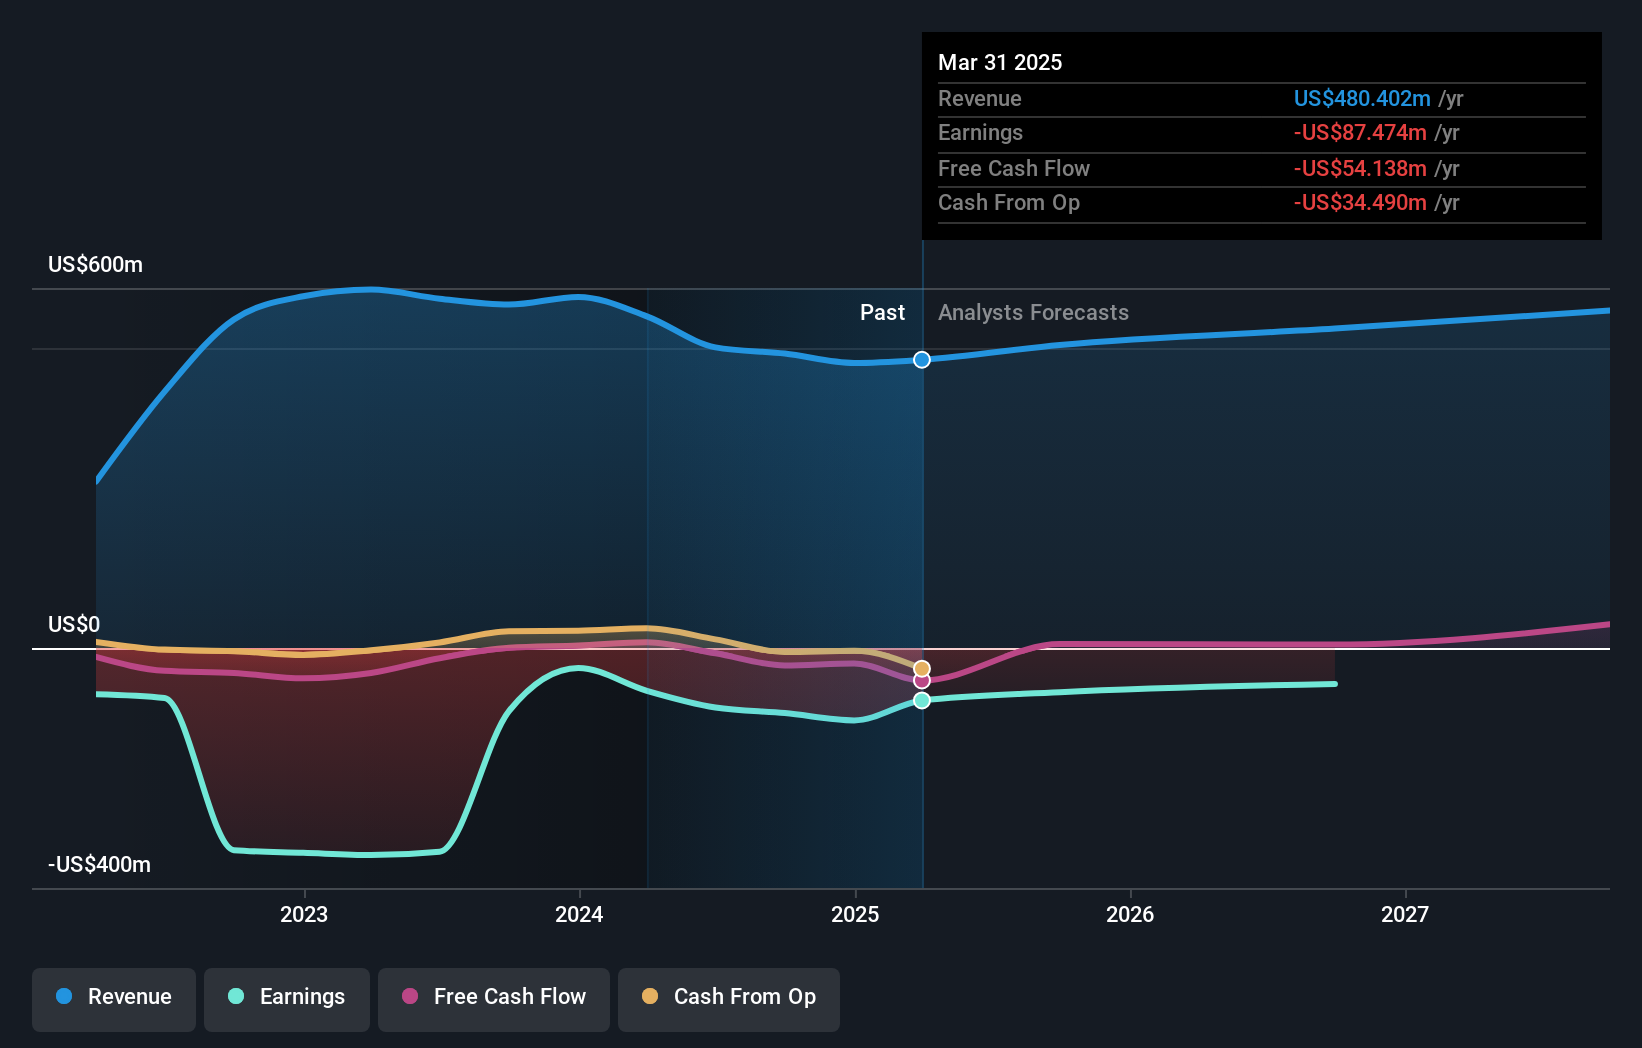Click the US$600m y-axis label

(x=96, y=265)
